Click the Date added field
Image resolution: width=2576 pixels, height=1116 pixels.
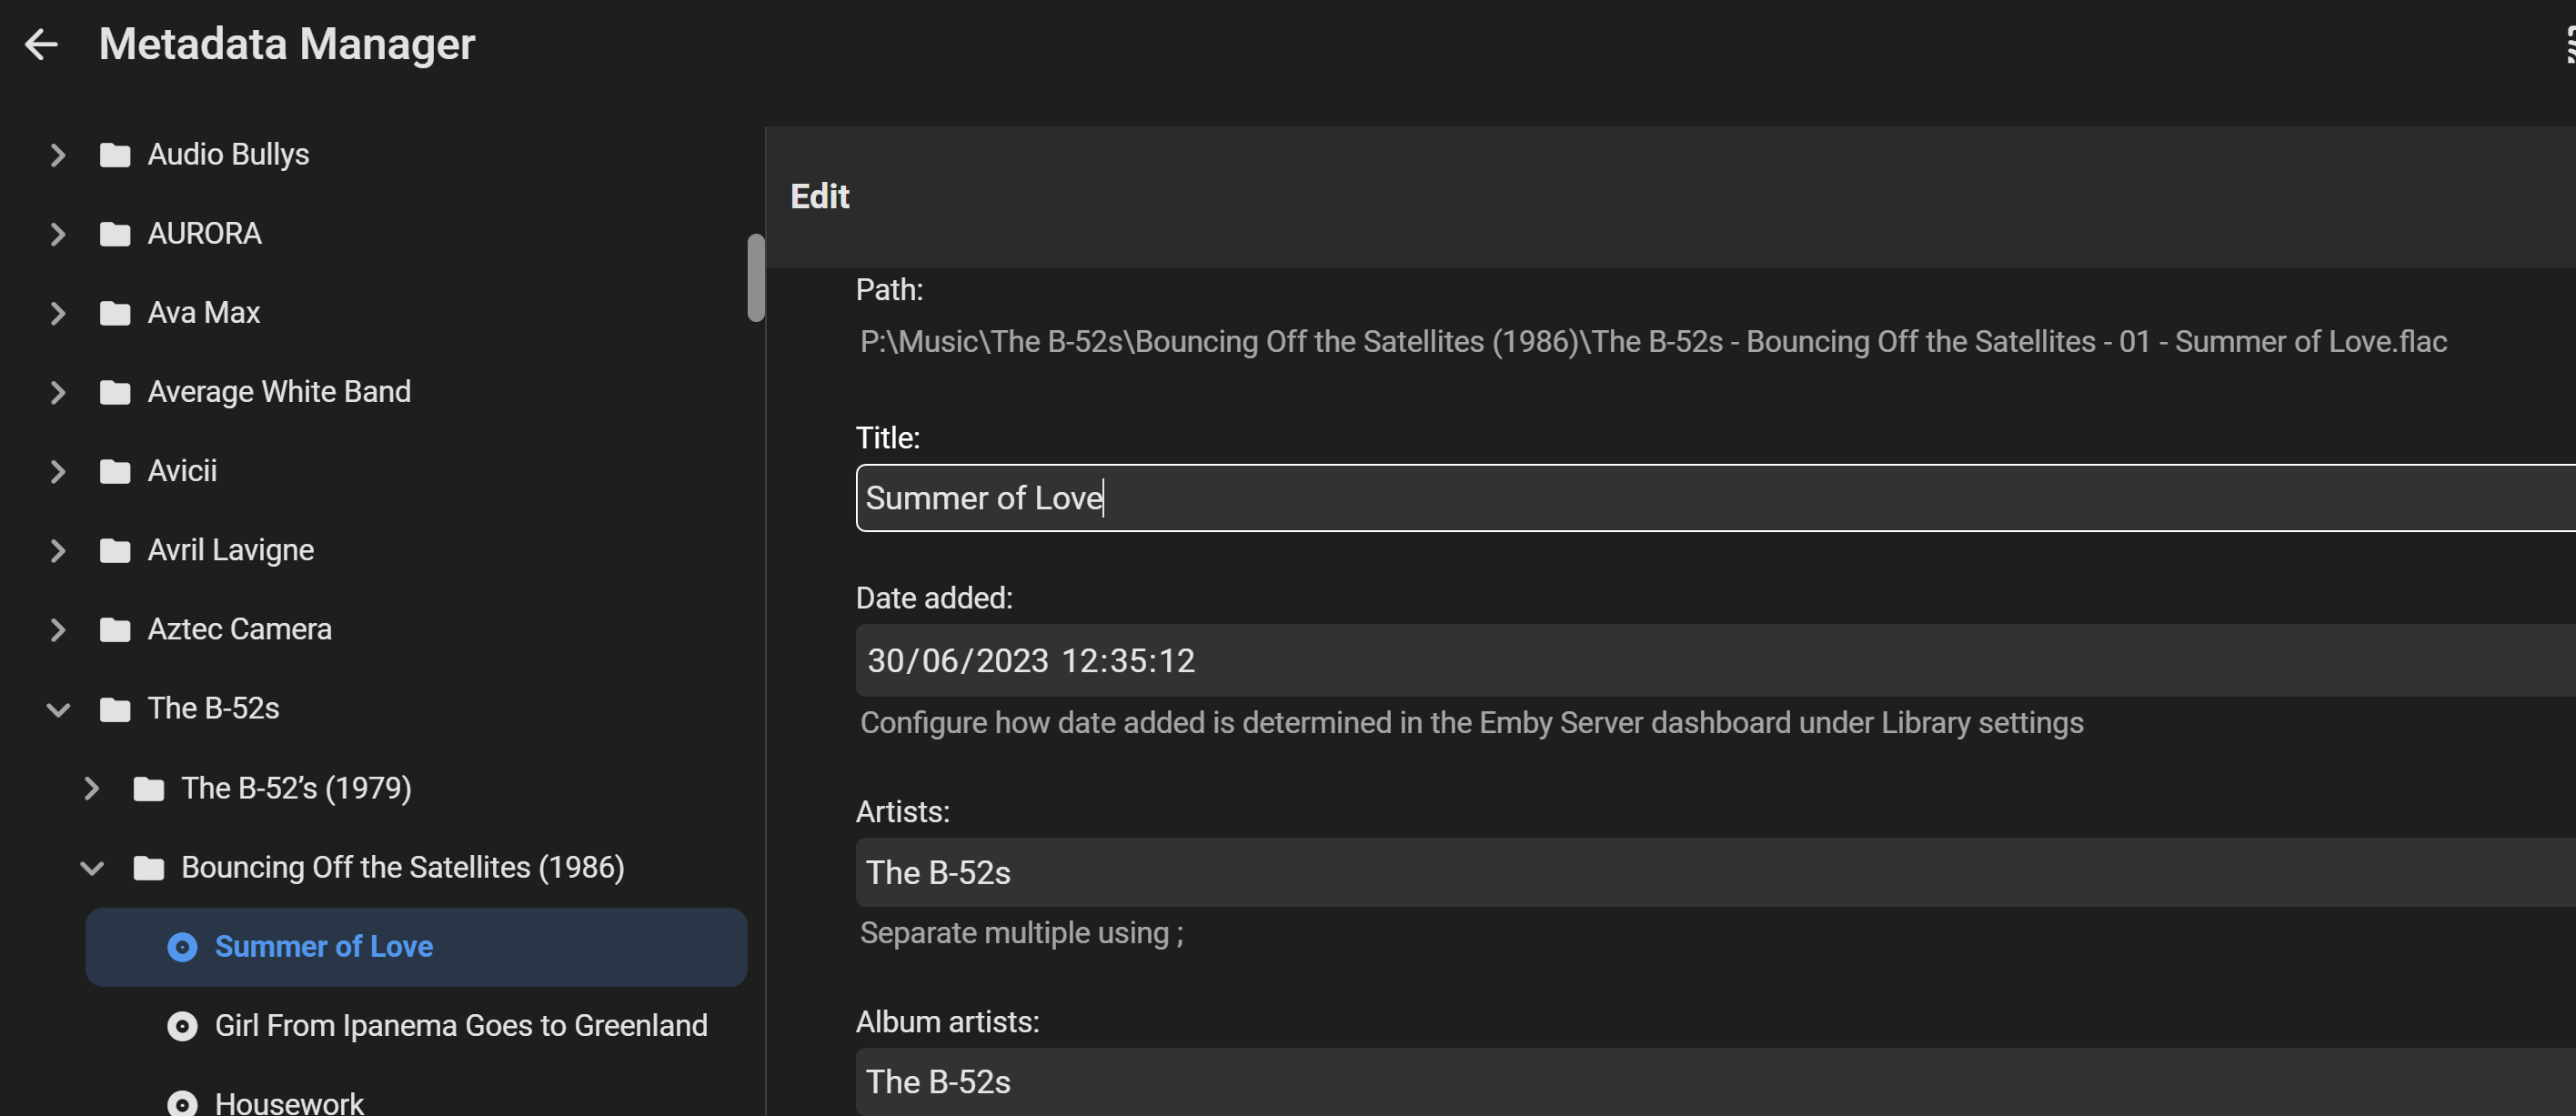(x=1700, y=661)
